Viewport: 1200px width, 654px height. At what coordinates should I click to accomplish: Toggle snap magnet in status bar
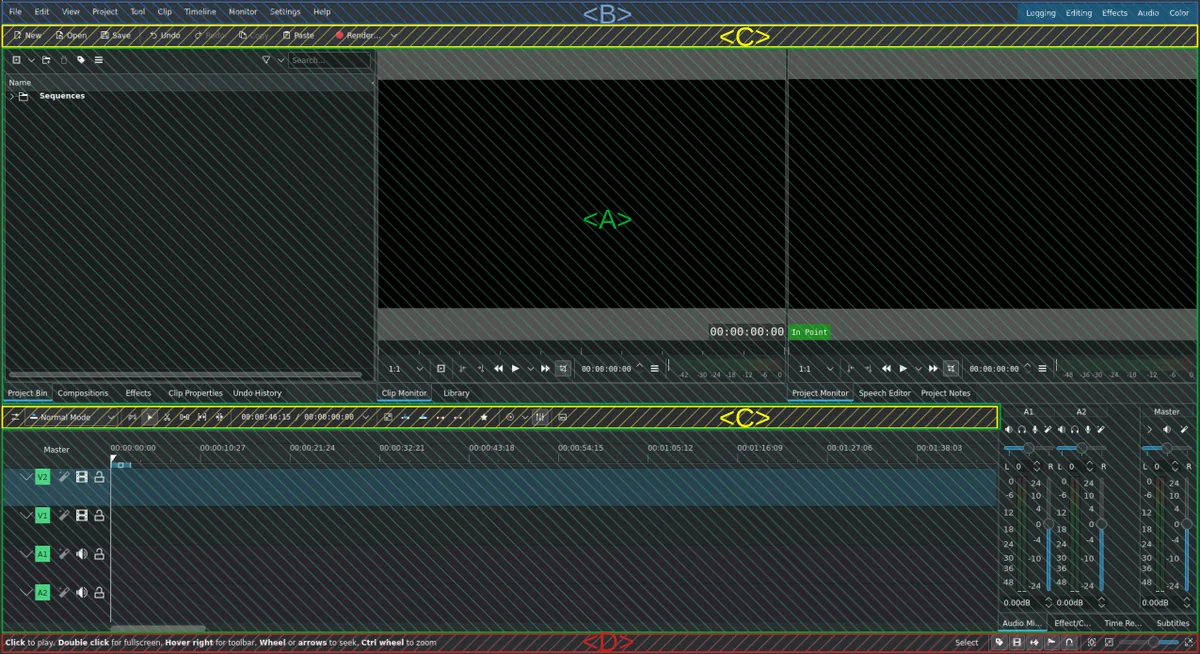pos(1069,642)
